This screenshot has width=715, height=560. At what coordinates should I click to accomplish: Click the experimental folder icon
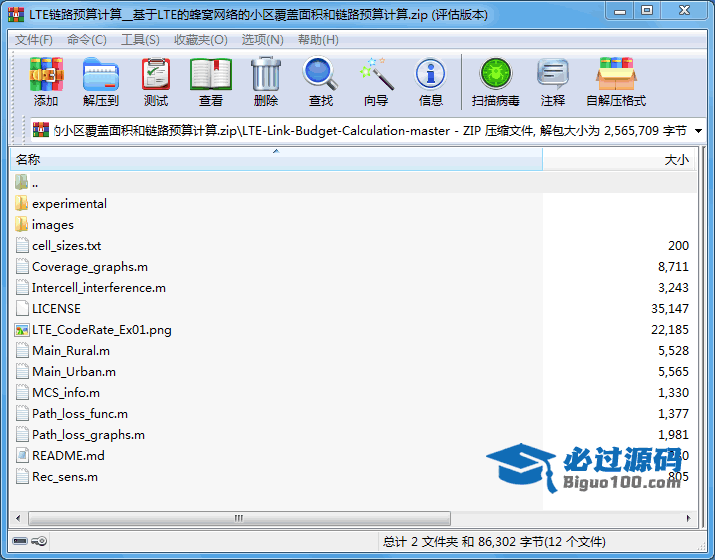pos(21,203)
